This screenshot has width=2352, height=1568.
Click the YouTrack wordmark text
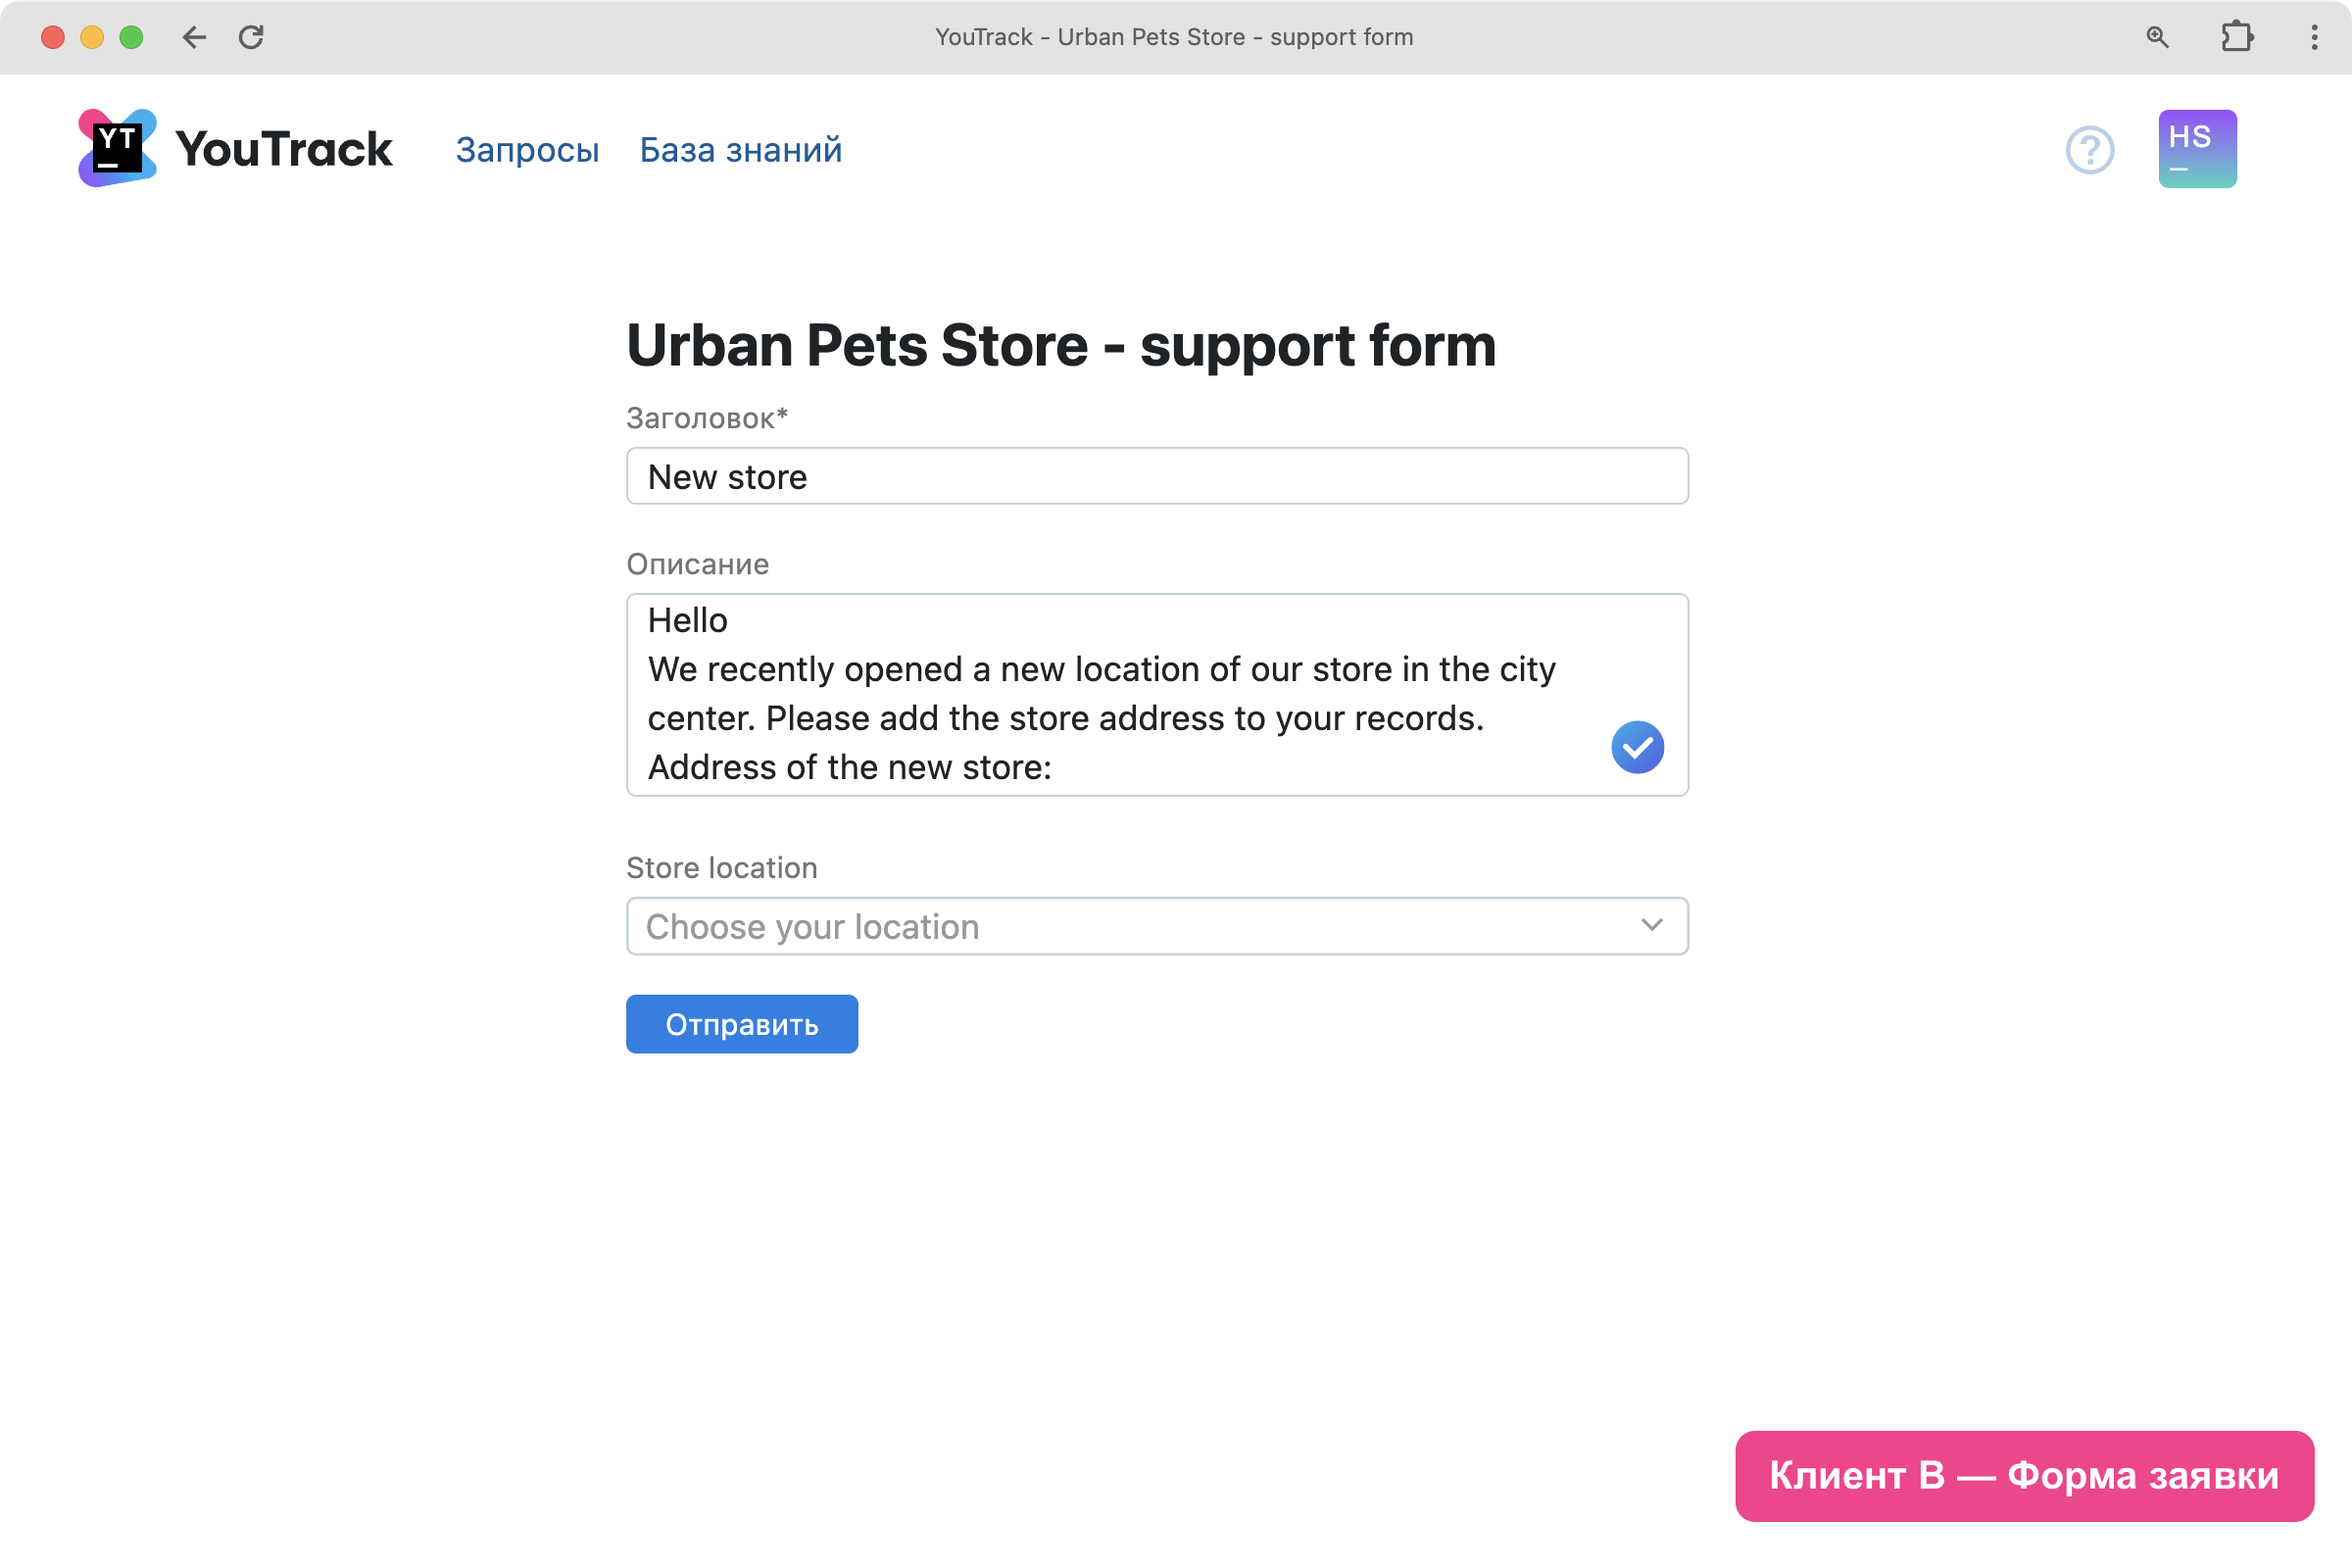click(284, 149)
